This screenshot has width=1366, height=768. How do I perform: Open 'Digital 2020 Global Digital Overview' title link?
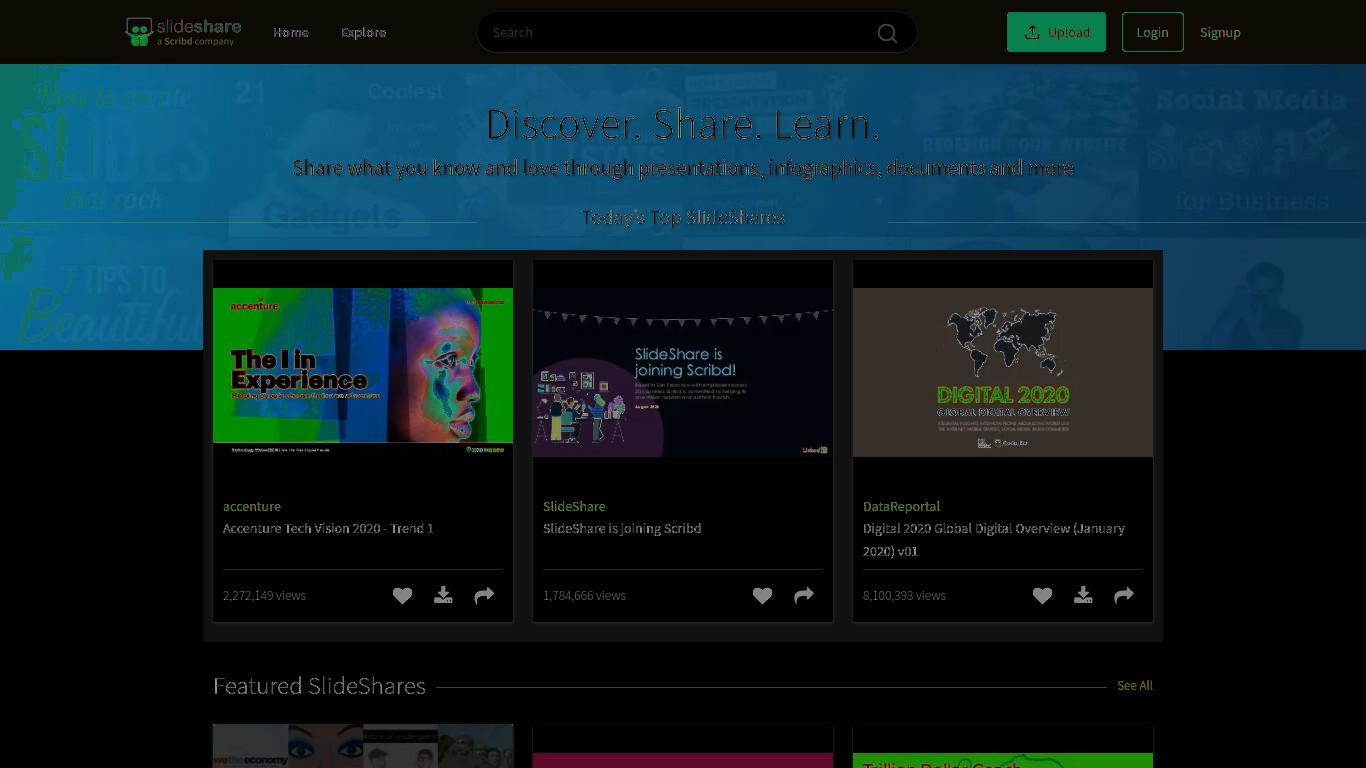click(994, 539)
